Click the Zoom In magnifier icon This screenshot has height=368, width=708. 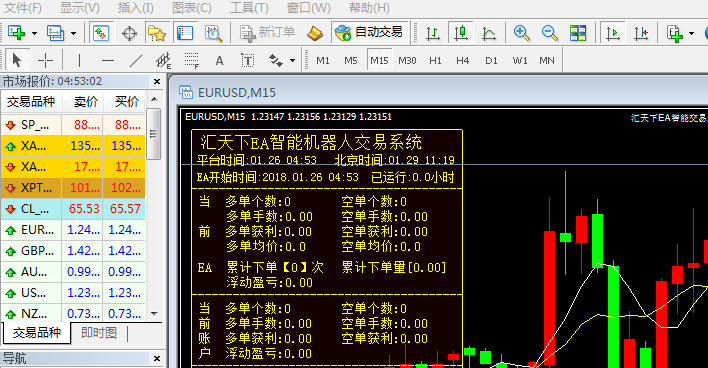point(522,33)
